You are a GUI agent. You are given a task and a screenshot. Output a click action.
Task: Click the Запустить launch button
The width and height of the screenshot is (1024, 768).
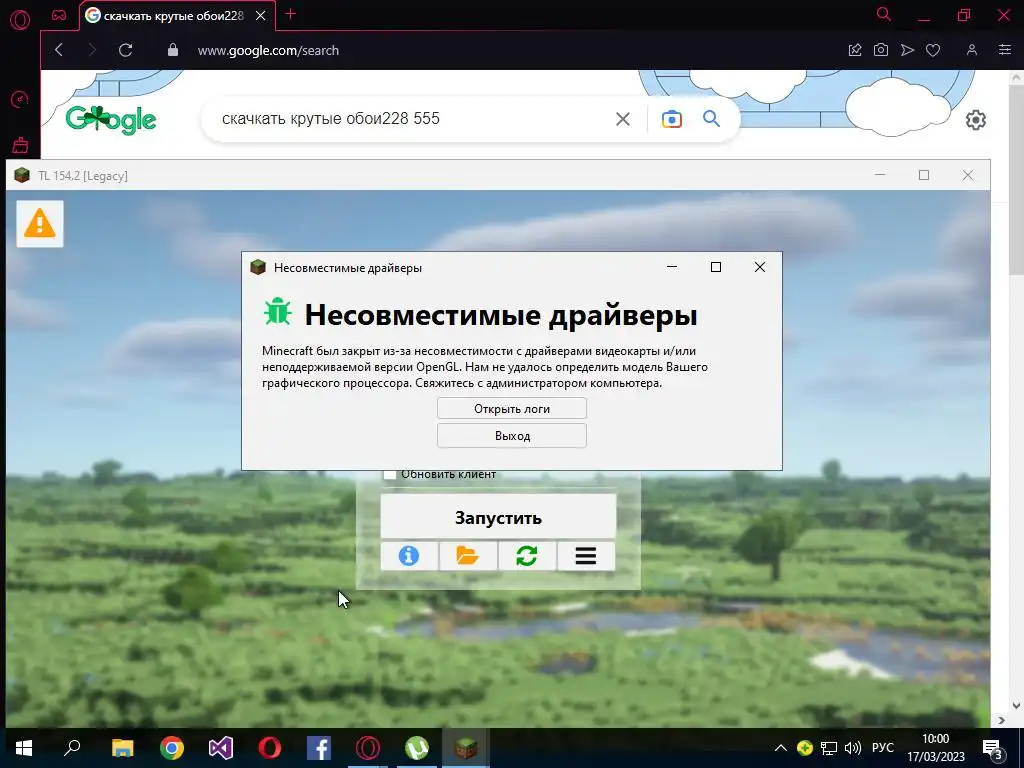point(498,517)
